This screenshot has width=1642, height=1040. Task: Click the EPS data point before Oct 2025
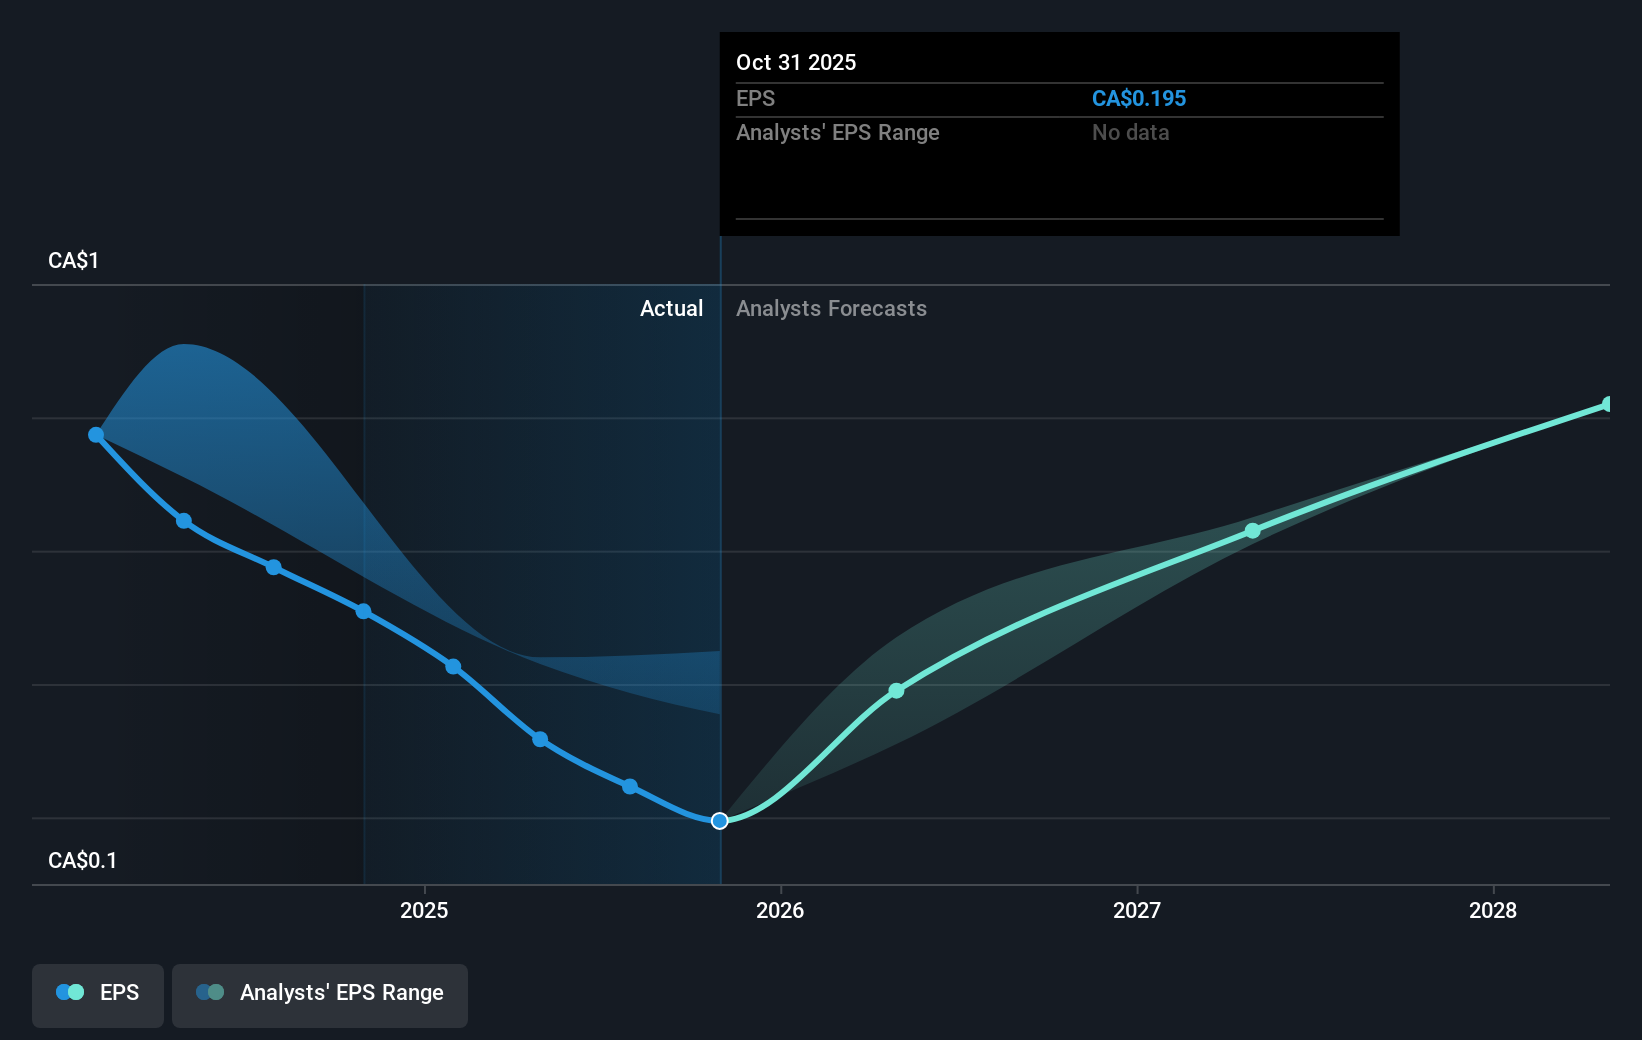click(630, 787)
